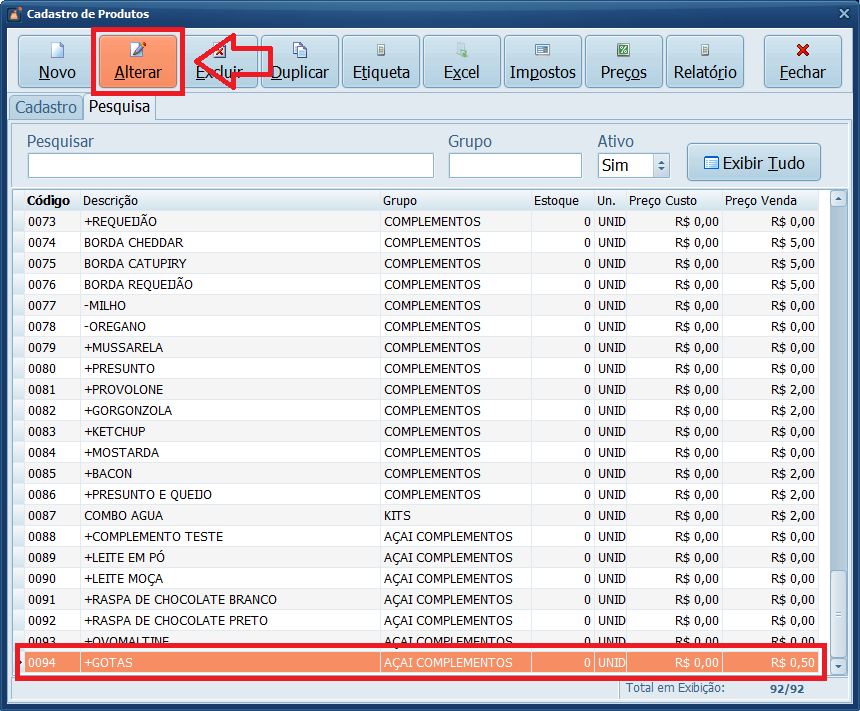Click the Duplicar toolbar button
This screenshot has height=711, width=860.
coord(300,62)
